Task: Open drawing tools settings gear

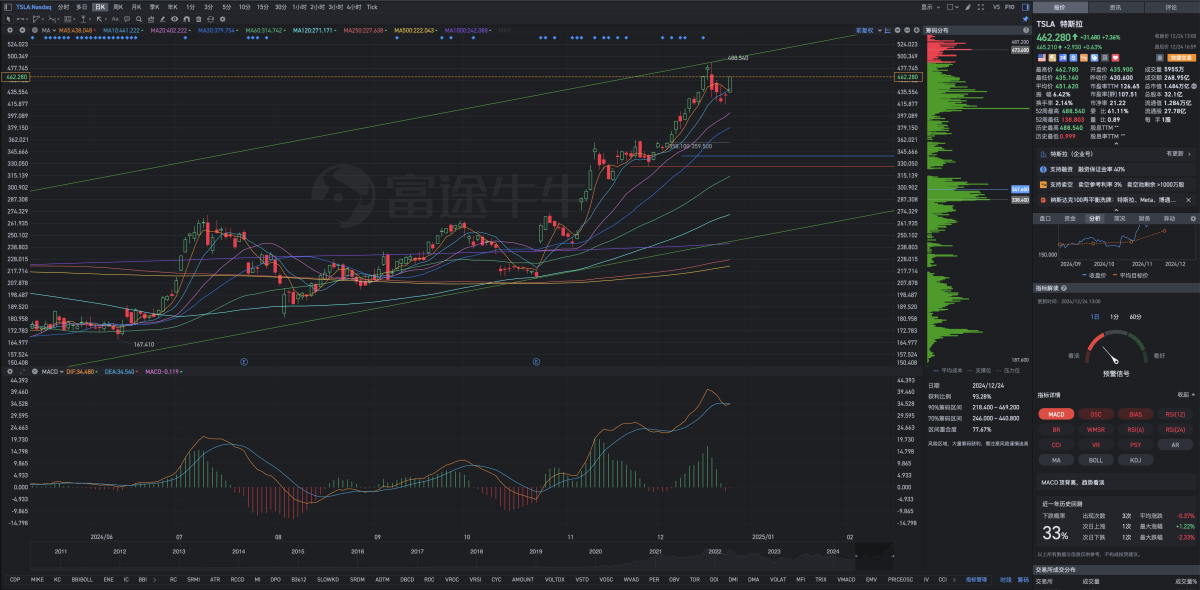Action: pyautogui.click(x=222, y=19)
